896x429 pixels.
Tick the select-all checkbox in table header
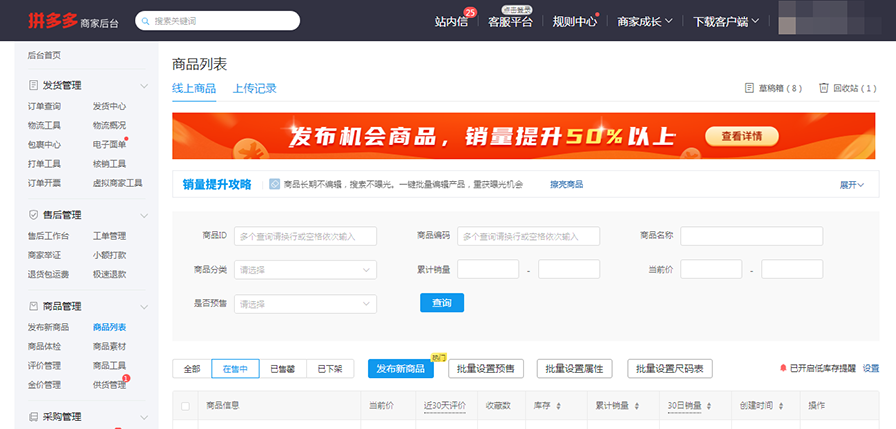pyautogui.click(x=185, y=406)
